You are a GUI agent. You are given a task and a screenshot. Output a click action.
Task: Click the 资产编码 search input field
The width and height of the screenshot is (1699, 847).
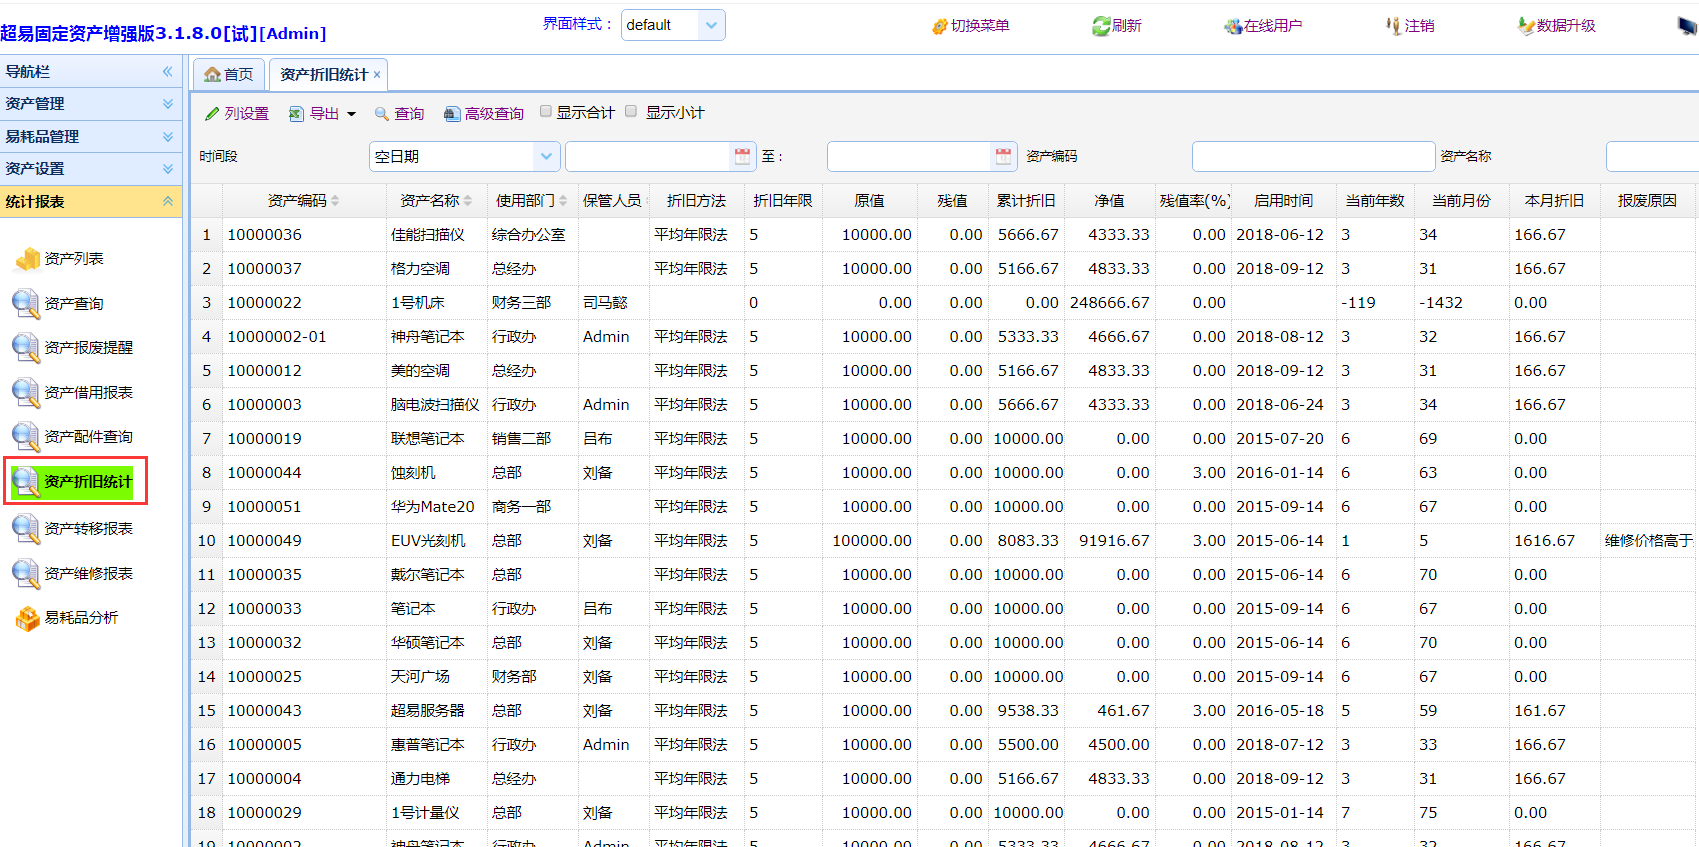point(1312,156)
